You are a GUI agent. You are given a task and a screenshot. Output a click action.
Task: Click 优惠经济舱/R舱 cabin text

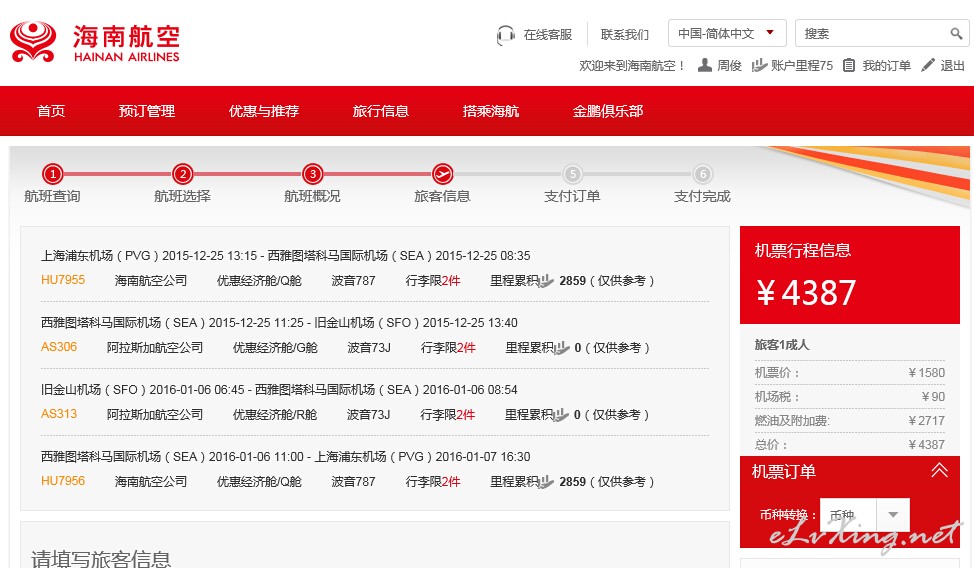coord(275,415)
